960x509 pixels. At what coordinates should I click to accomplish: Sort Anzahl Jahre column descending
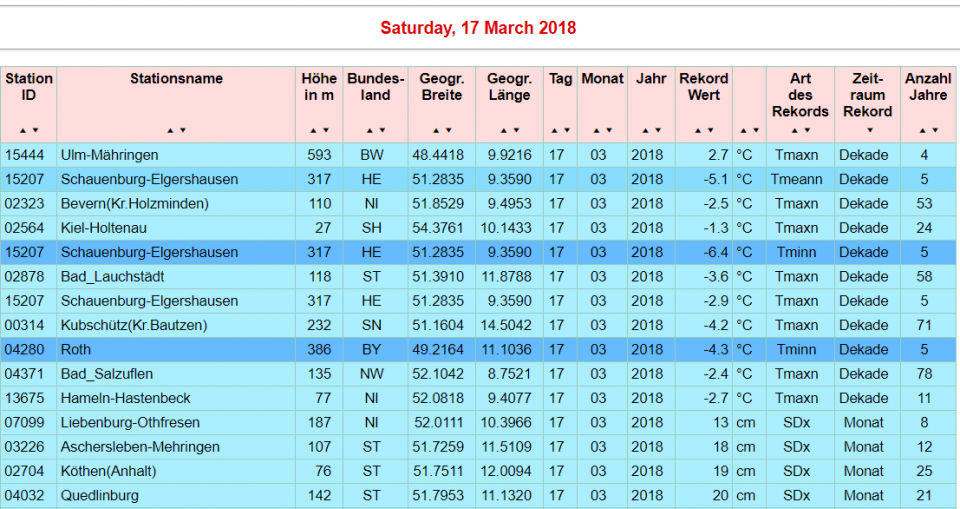tap(934, 131)
